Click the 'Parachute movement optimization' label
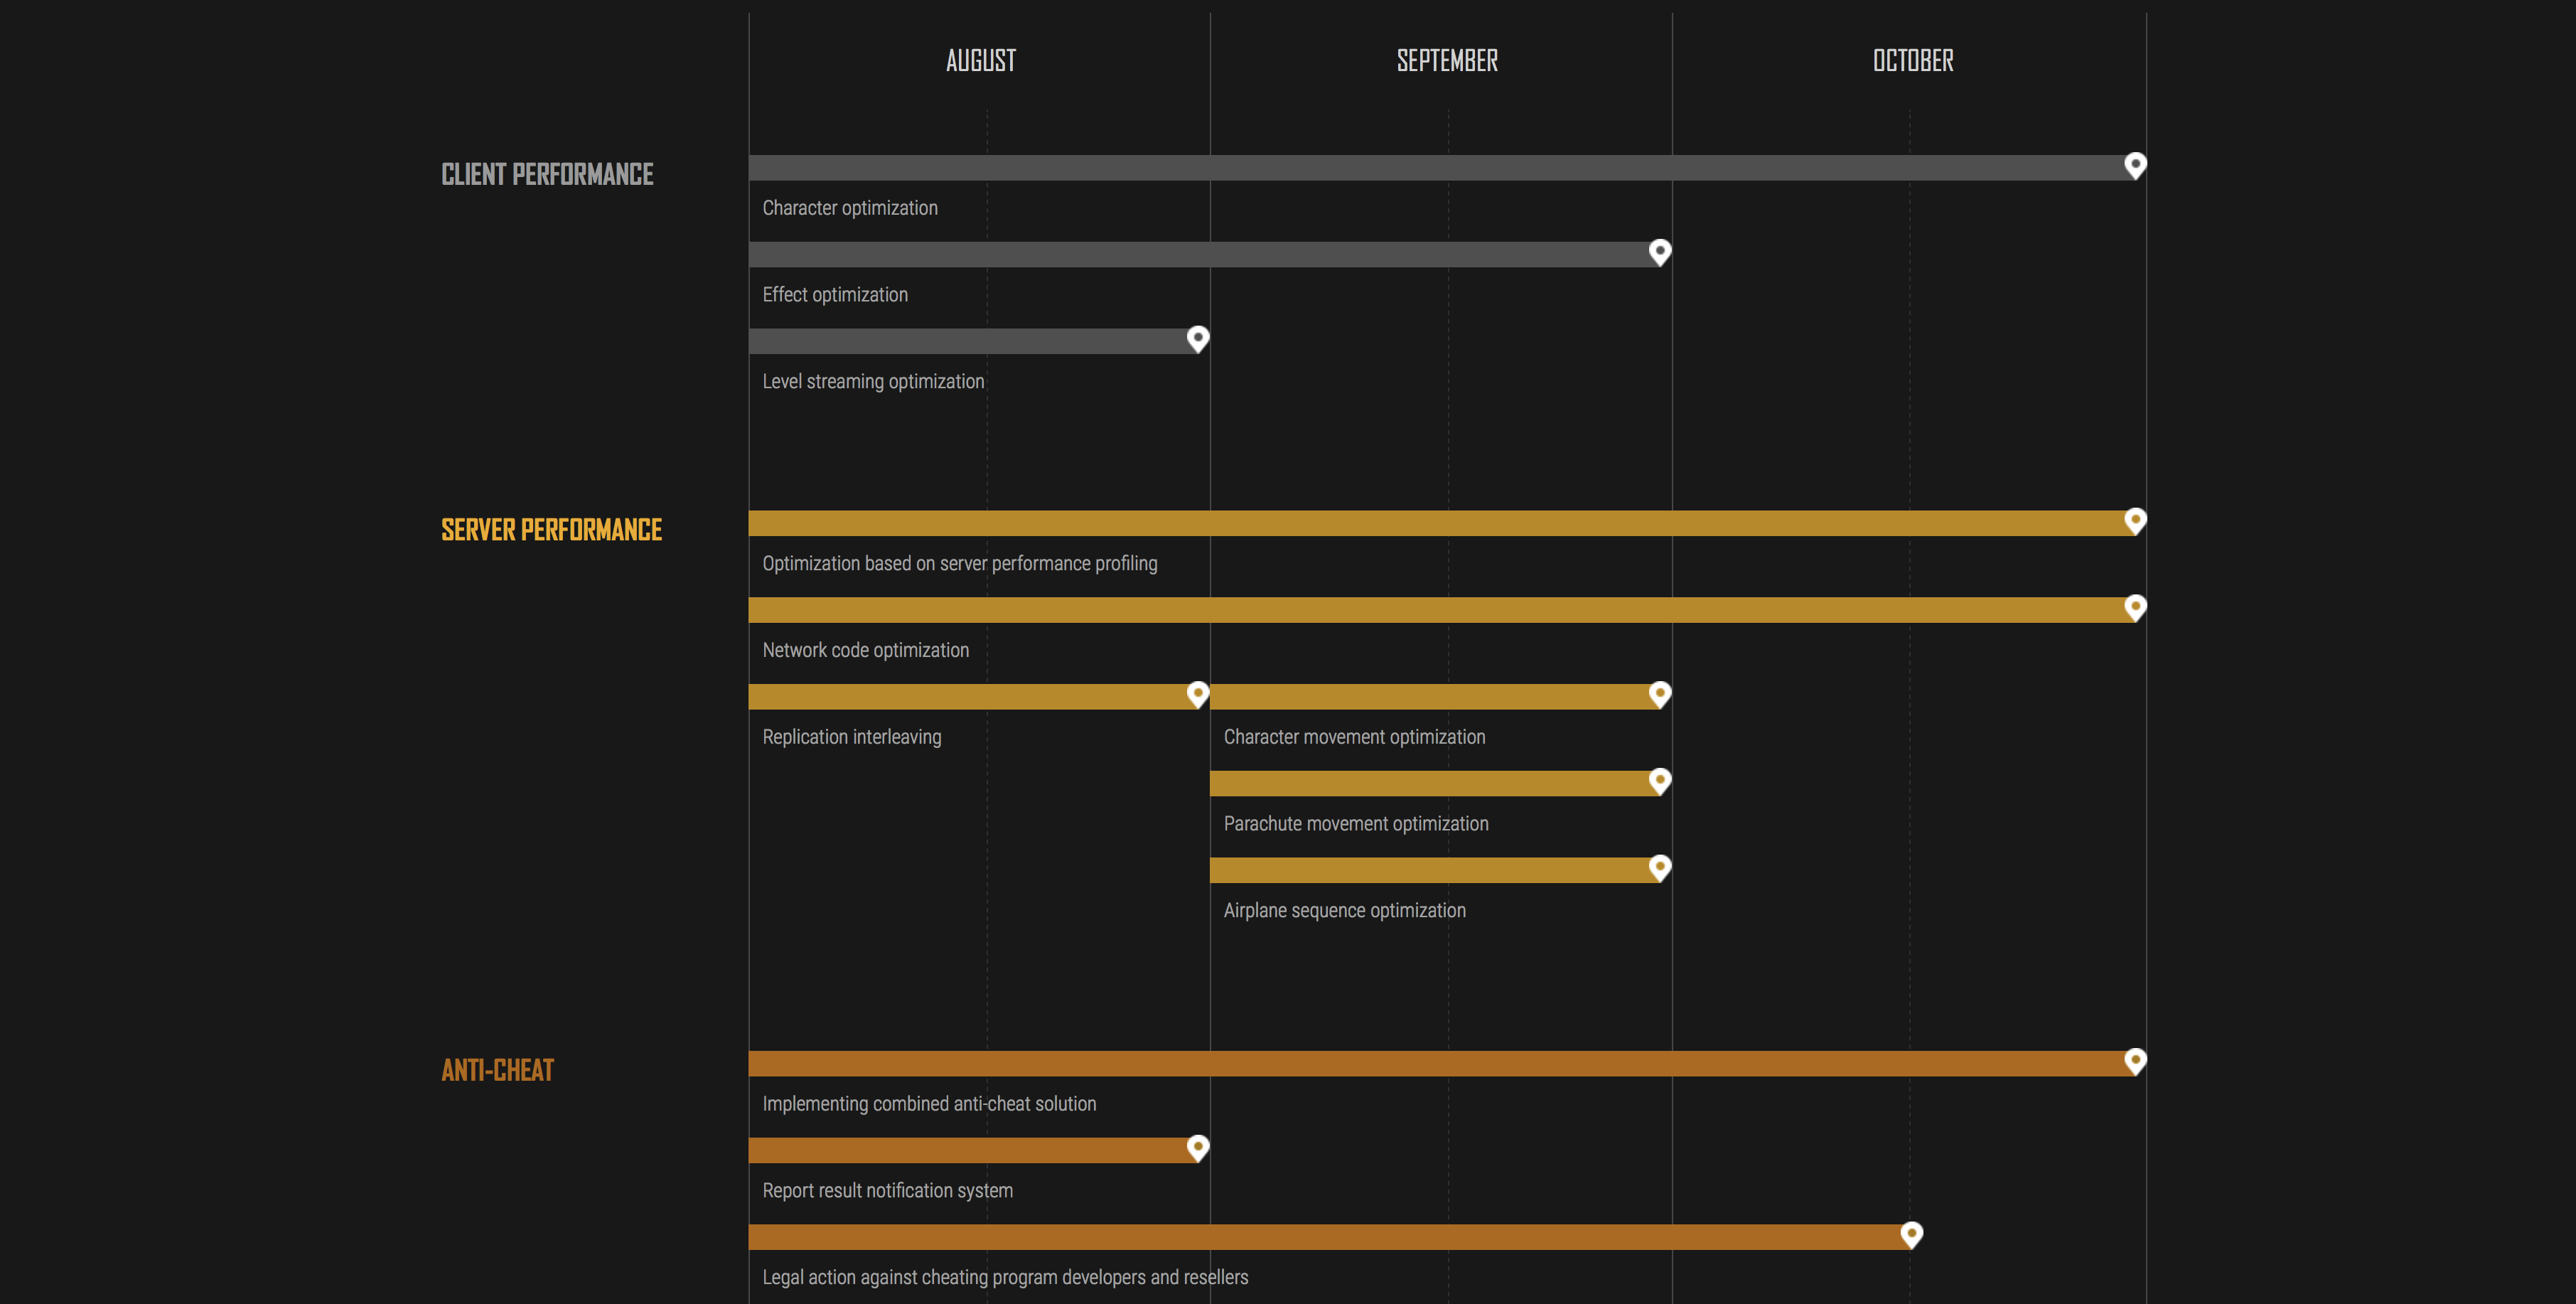The height and width of the screenshot is (1304, 2576). (x=1356, y=824)
